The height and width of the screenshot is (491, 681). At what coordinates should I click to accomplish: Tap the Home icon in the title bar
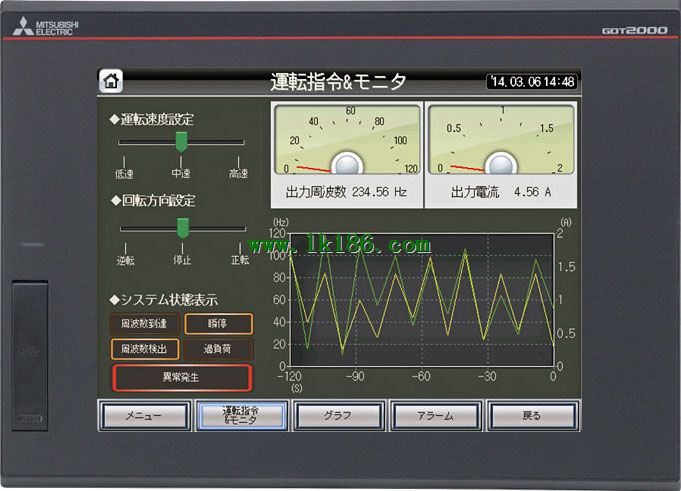112,81
